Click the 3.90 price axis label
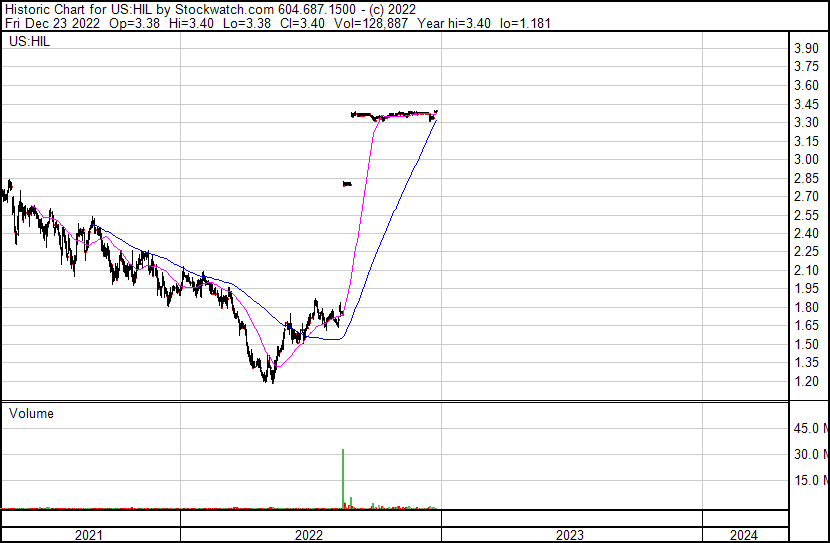 tap(805, 49)
